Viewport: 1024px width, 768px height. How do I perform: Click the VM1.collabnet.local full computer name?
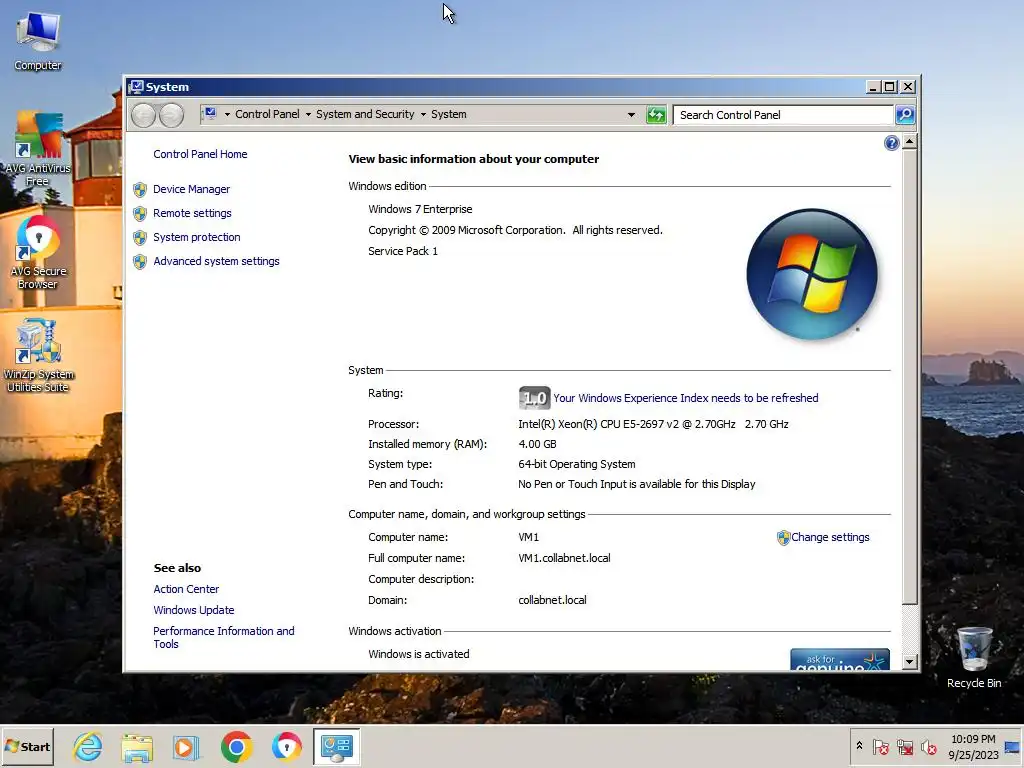(x=564, y=558)
